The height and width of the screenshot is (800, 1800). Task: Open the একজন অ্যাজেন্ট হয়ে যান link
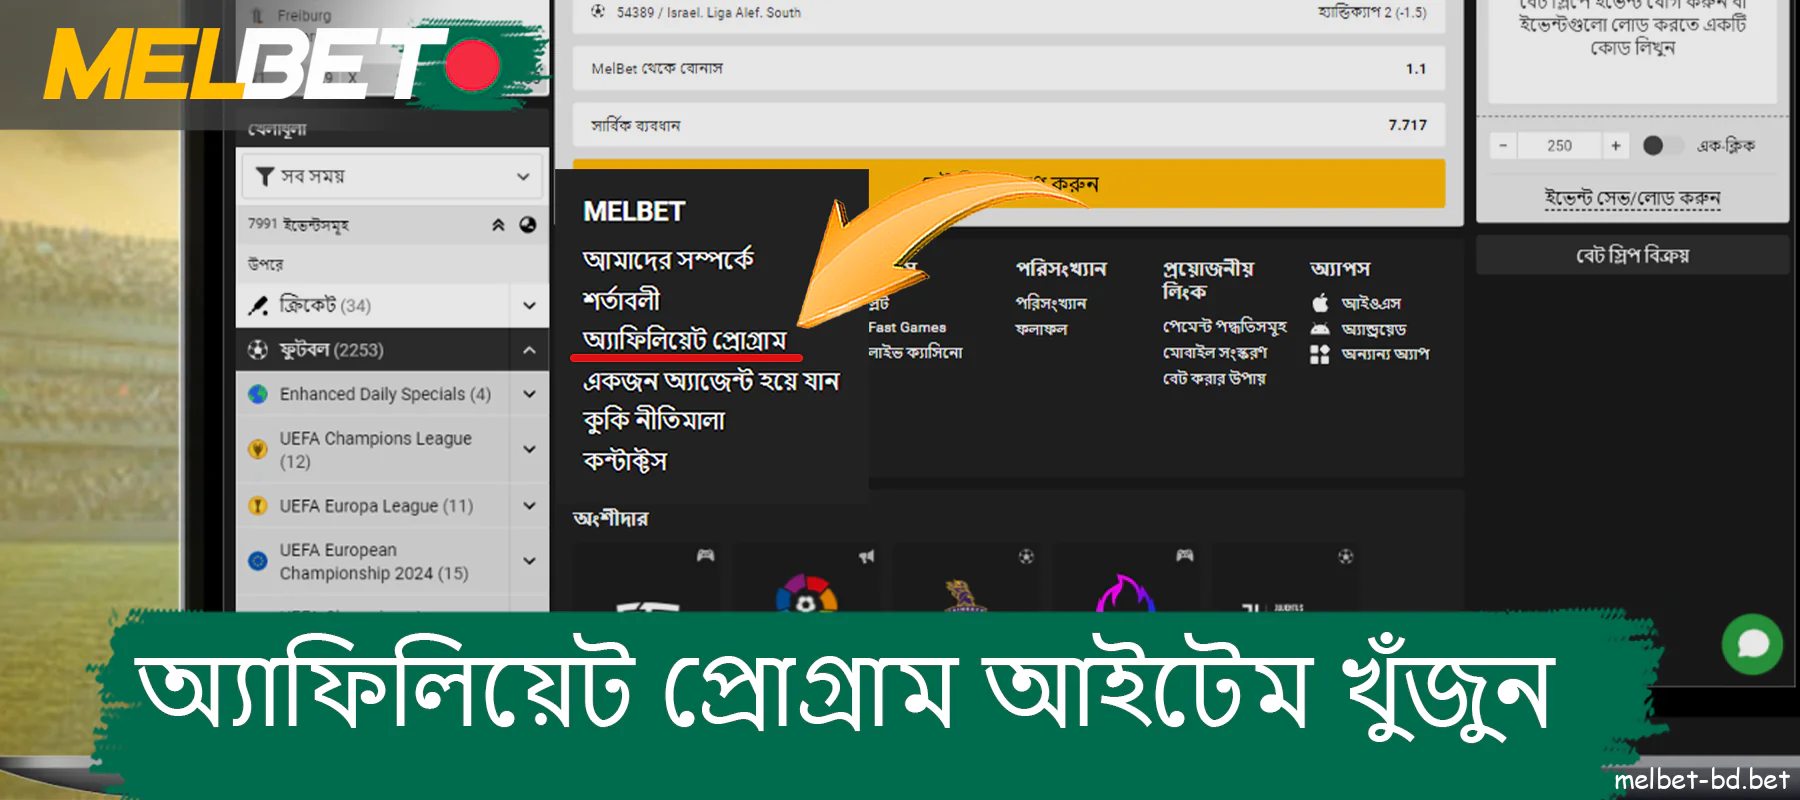711,381
